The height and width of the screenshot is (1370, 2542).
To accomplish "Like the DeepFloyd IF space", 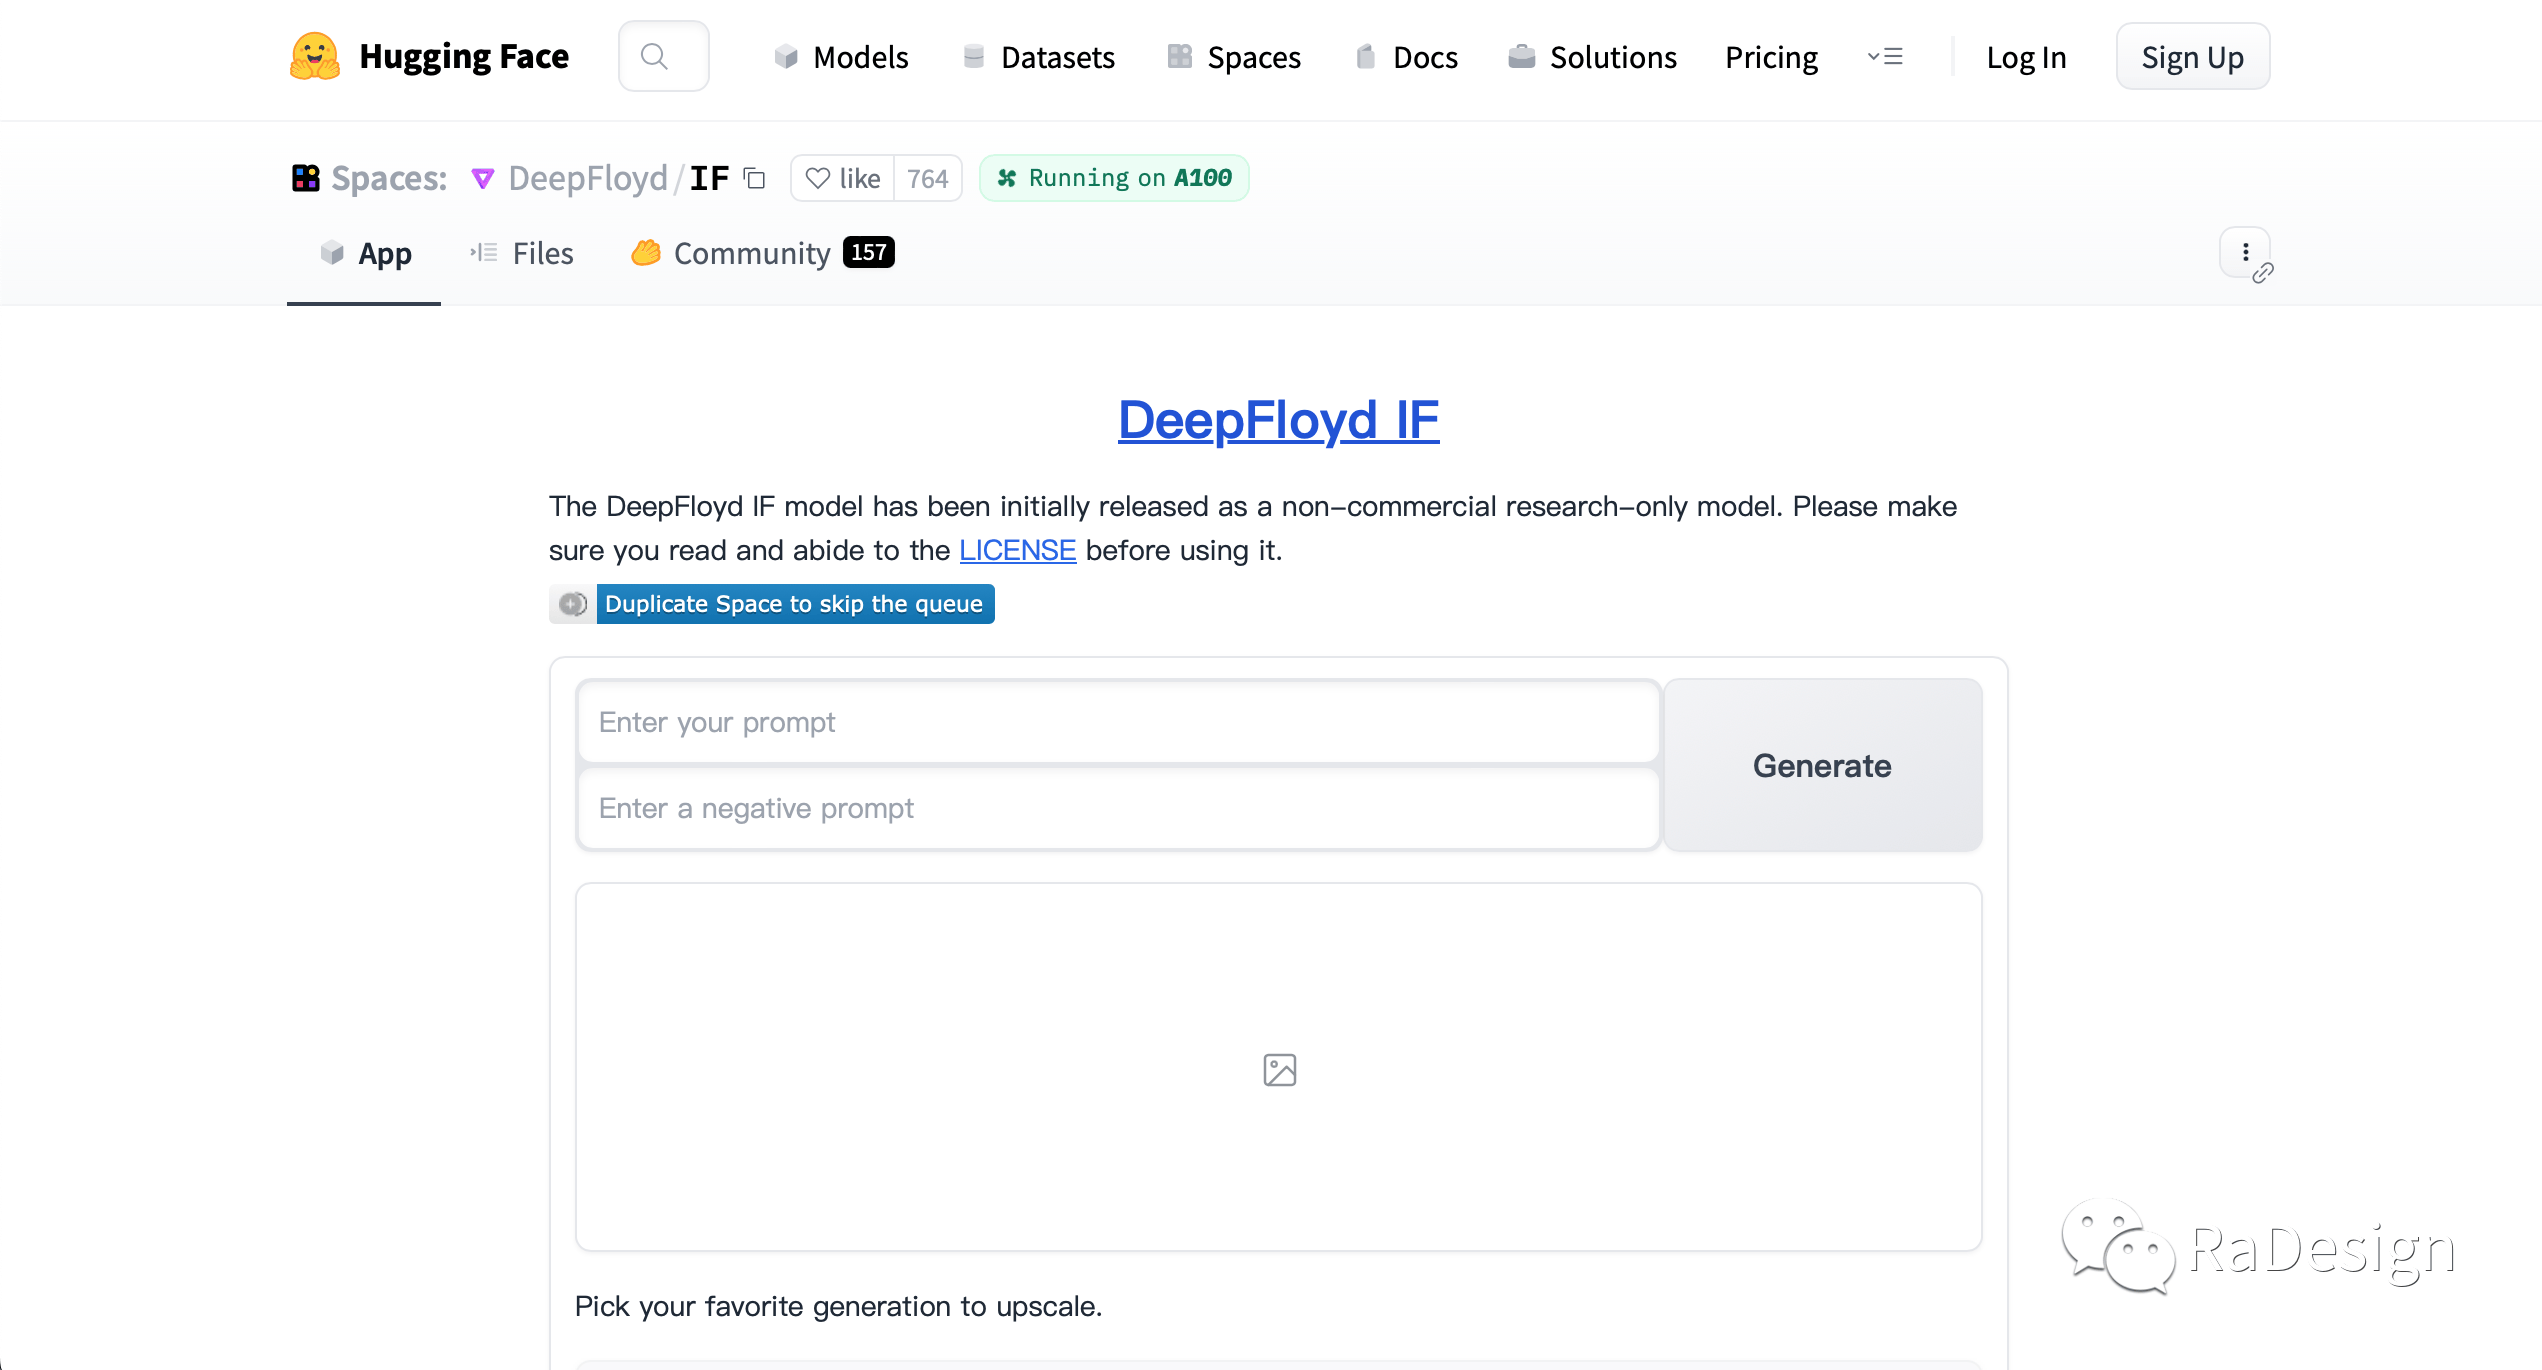I will click(x=843, y=178).
